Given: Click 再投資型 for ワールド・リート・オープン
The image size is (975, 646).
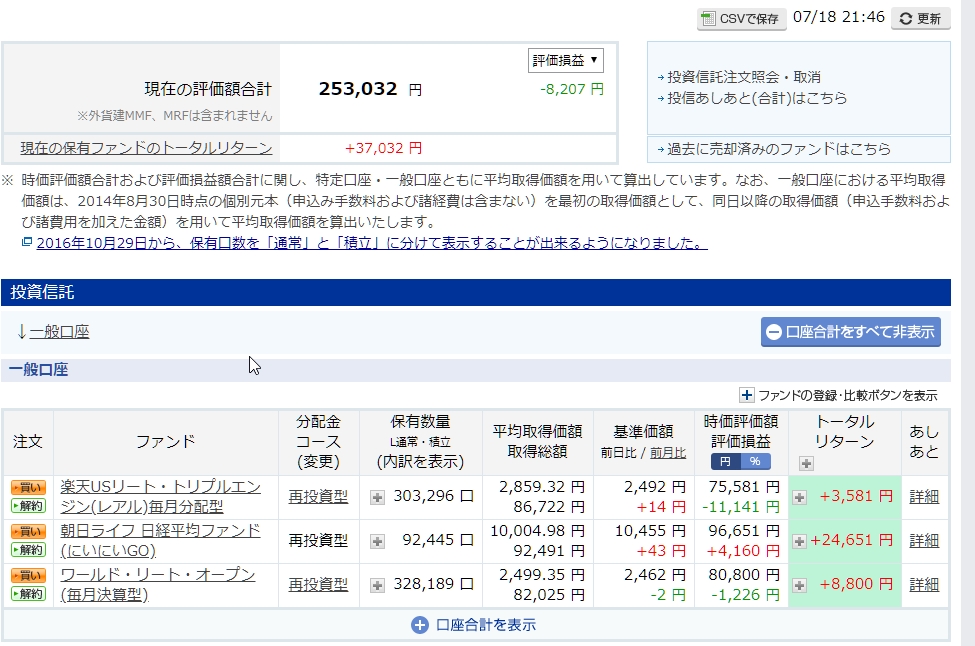Looking at the screenshot, I should 318,584.
